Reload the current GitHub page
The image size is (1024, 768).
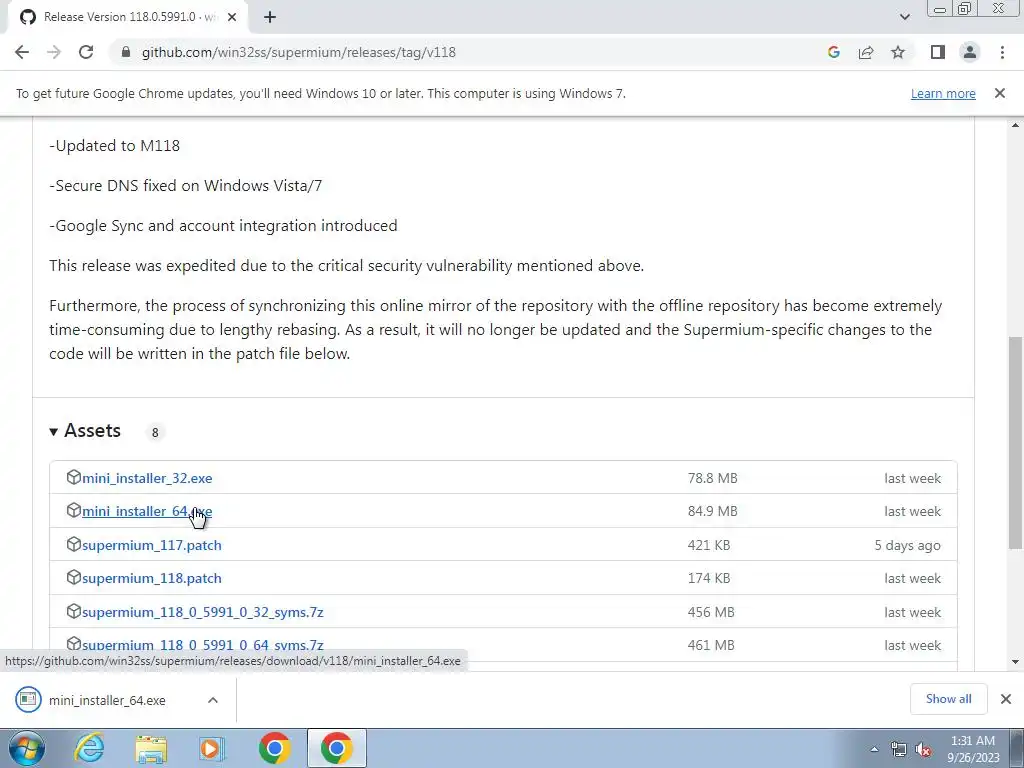tap(86, 52)
